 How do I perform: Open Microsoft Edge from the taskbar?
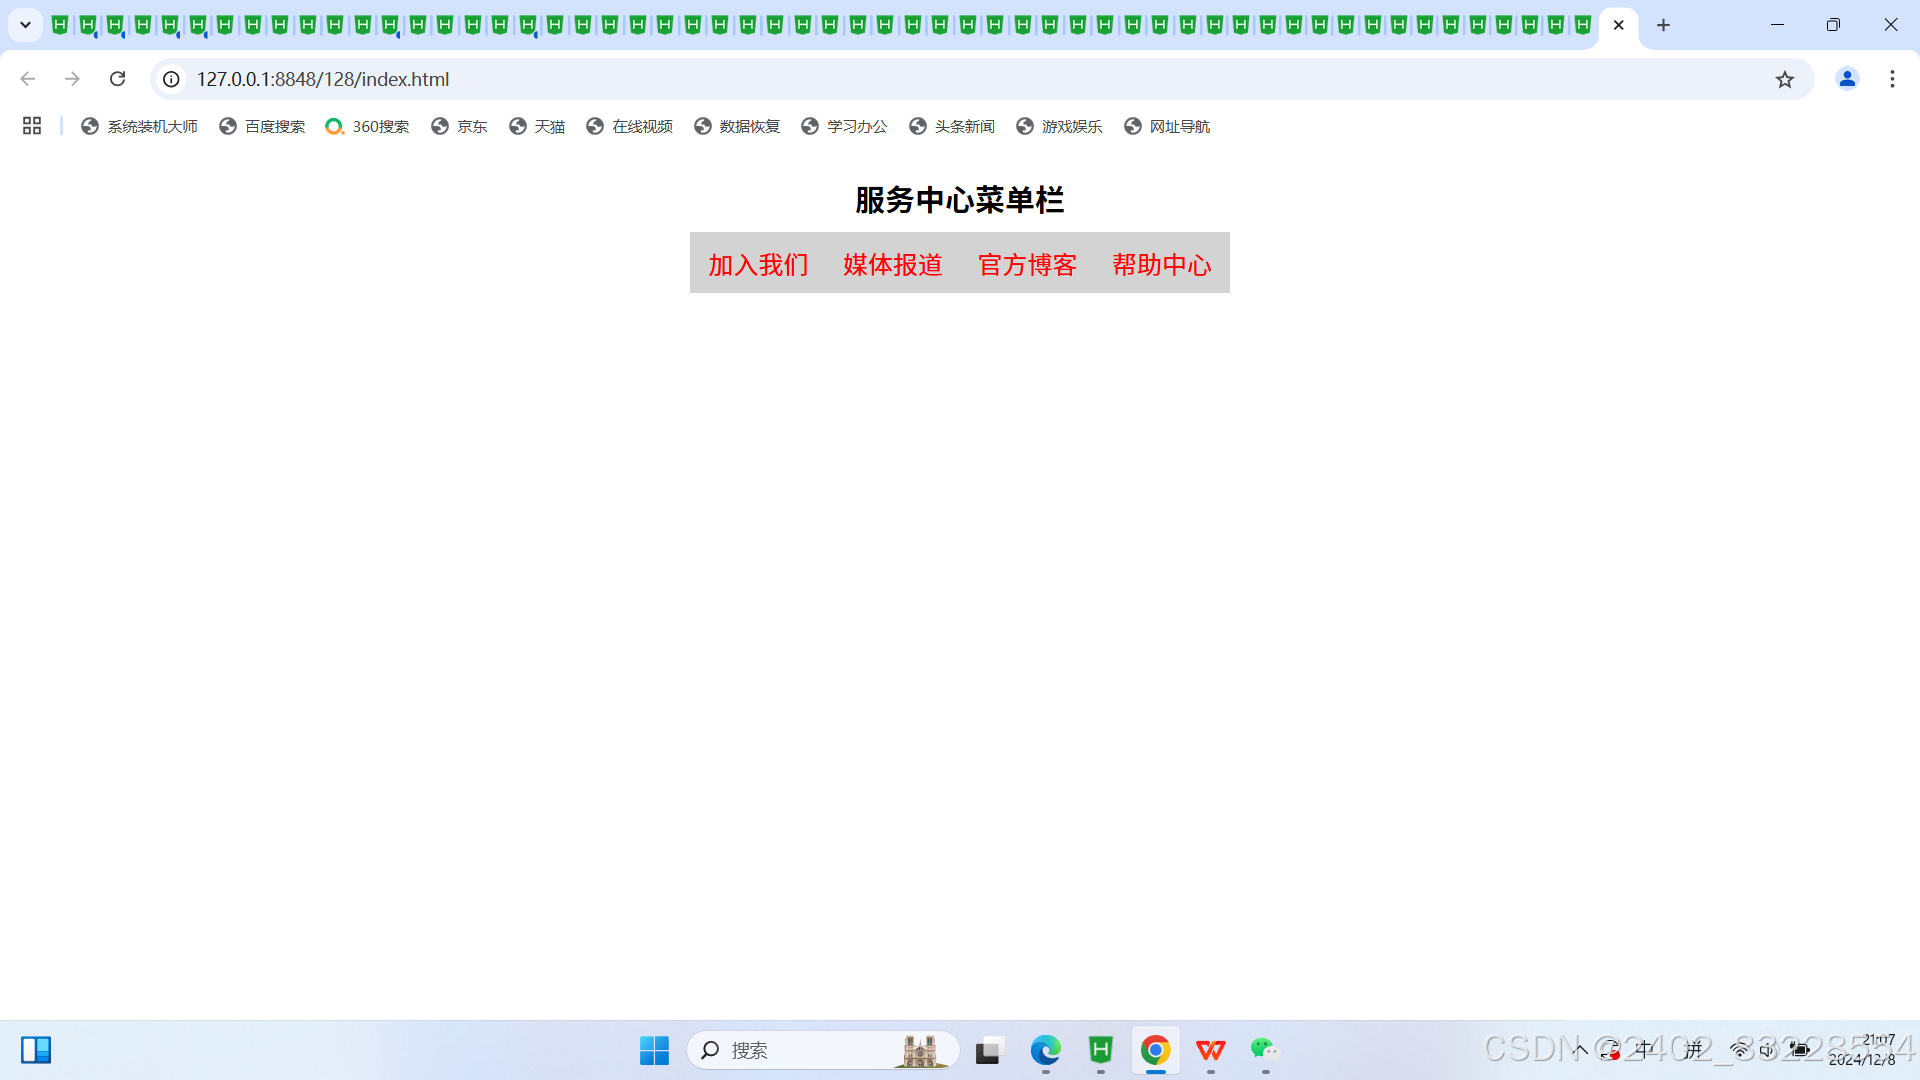coord(1046,1050)
